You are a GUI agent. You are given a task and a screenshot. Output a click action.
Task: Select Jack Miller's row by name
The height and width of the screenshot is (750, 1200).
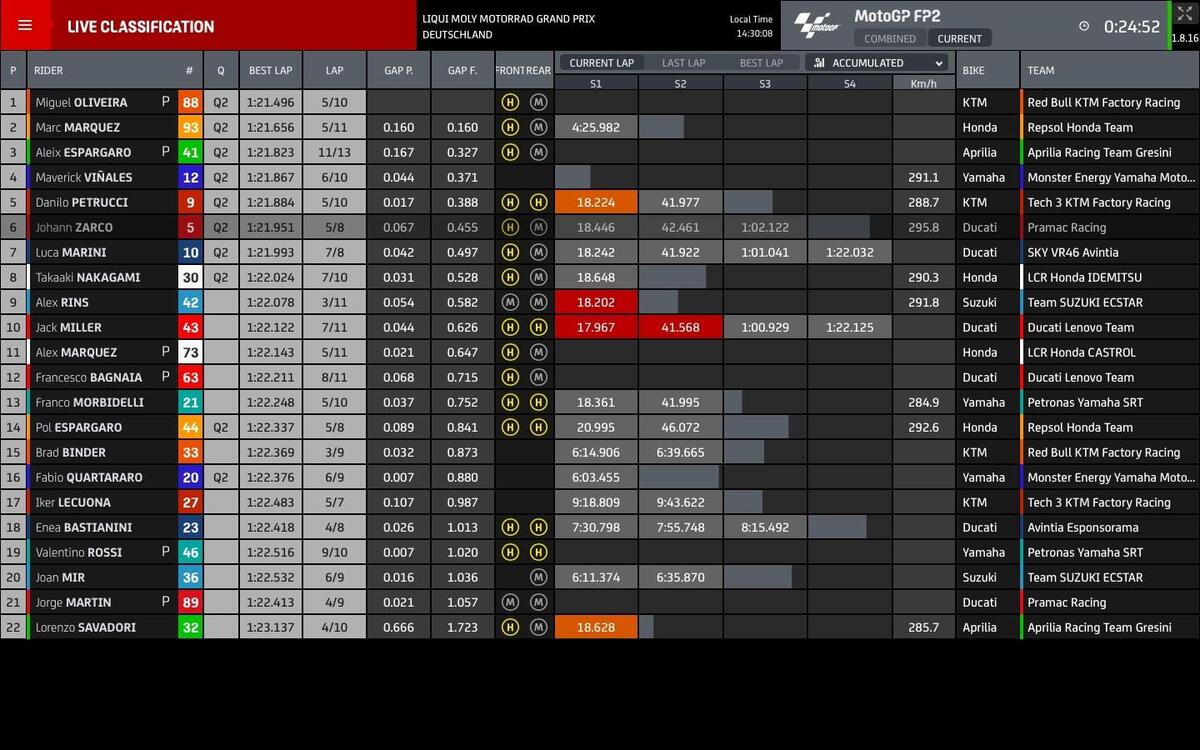point(68,327)
